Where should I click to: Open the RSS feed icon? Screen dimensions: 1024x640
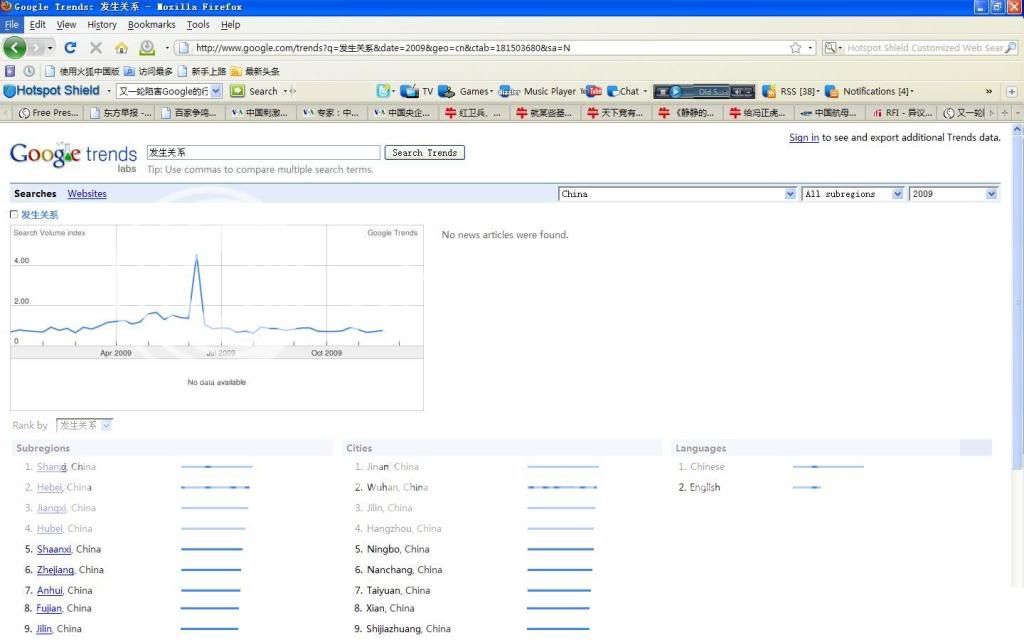point(769,91)
